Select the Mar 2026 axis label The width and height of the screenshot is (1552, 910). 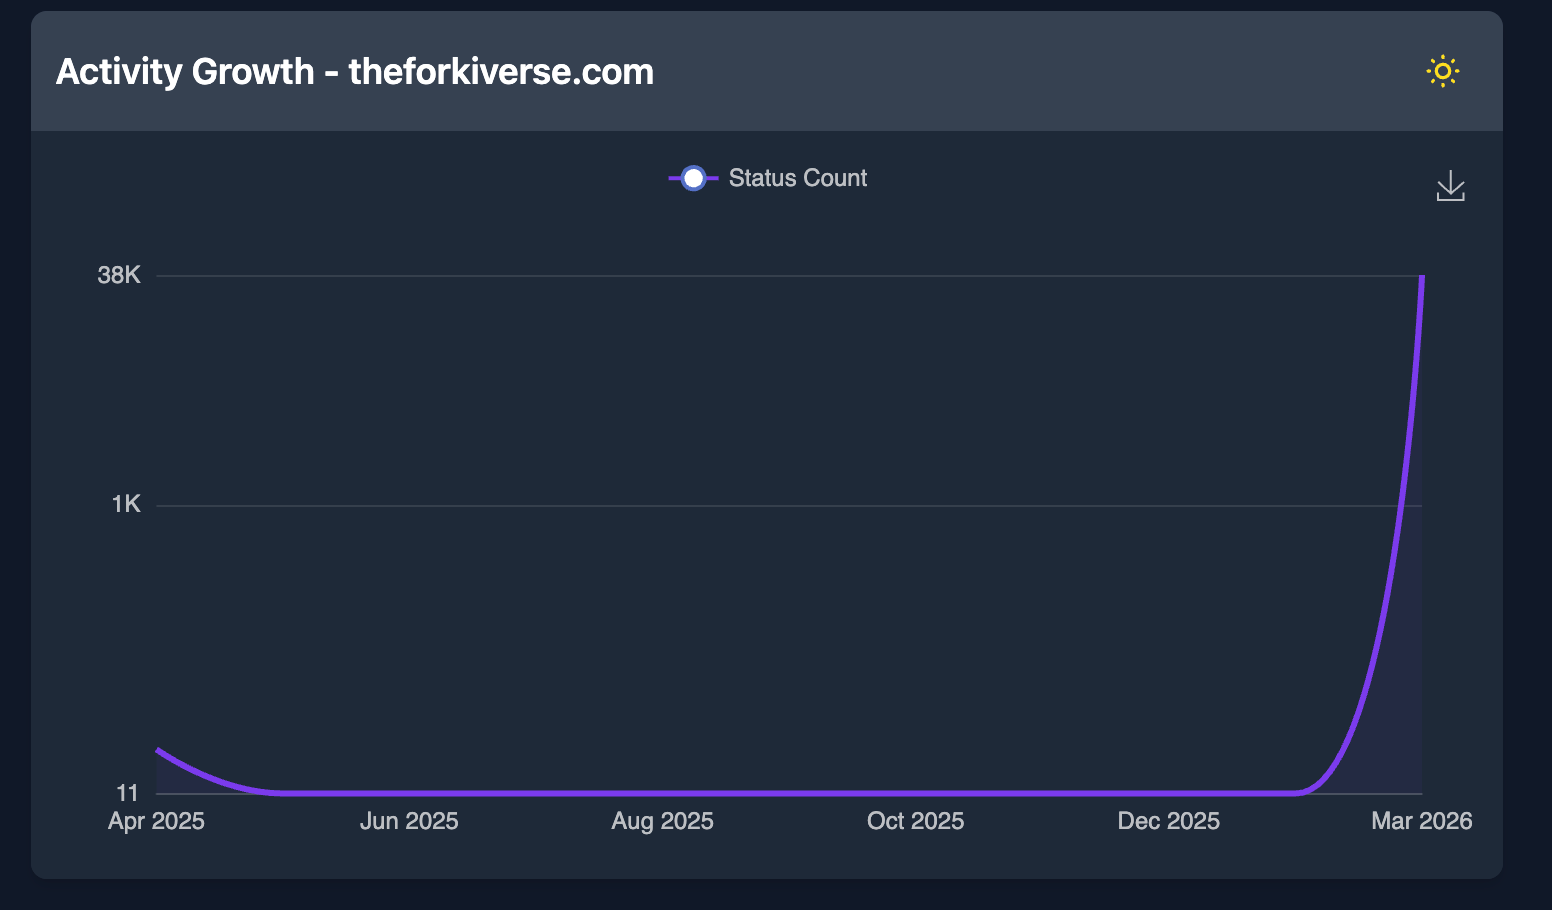(x=1421, y=820)
